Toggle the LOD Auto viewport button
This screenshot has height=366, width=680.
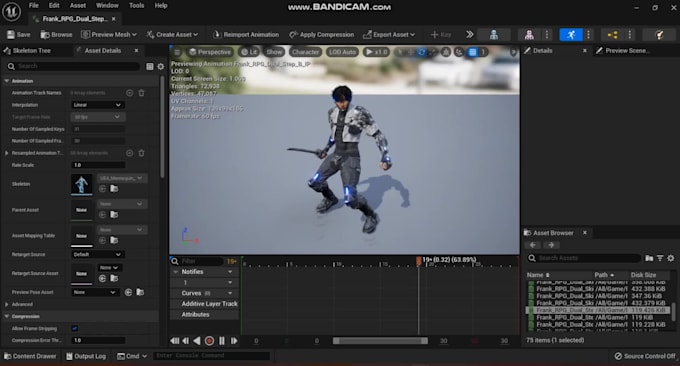coord(342,52)
